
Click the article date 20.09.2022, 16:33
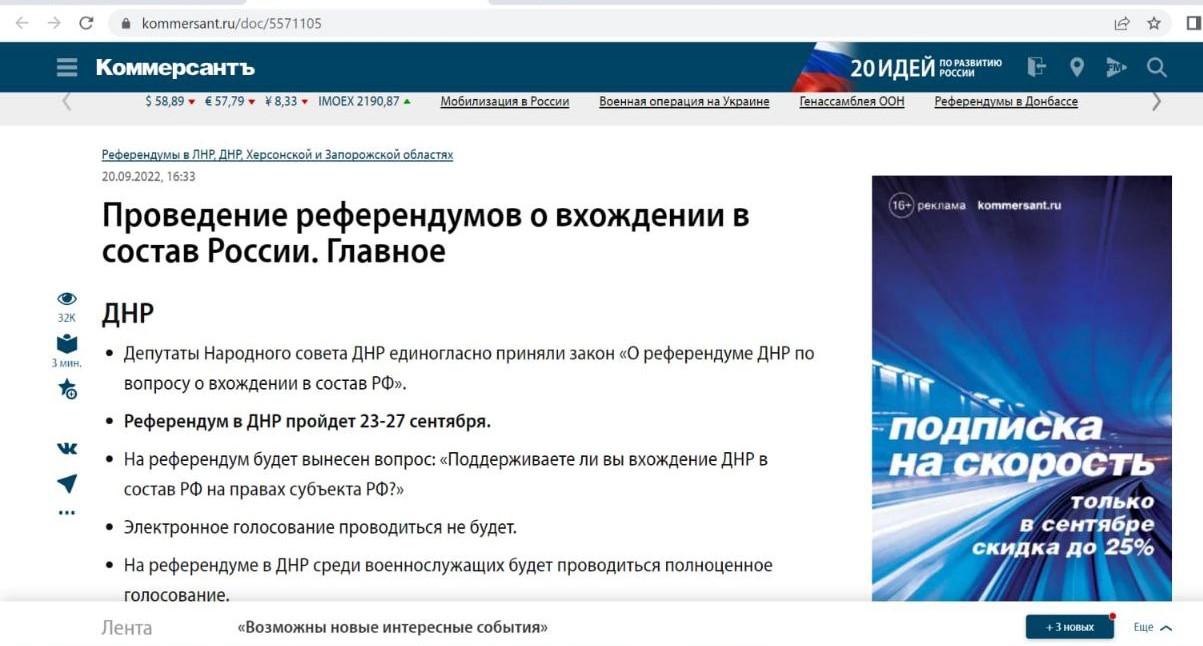[x=149, y=176]
